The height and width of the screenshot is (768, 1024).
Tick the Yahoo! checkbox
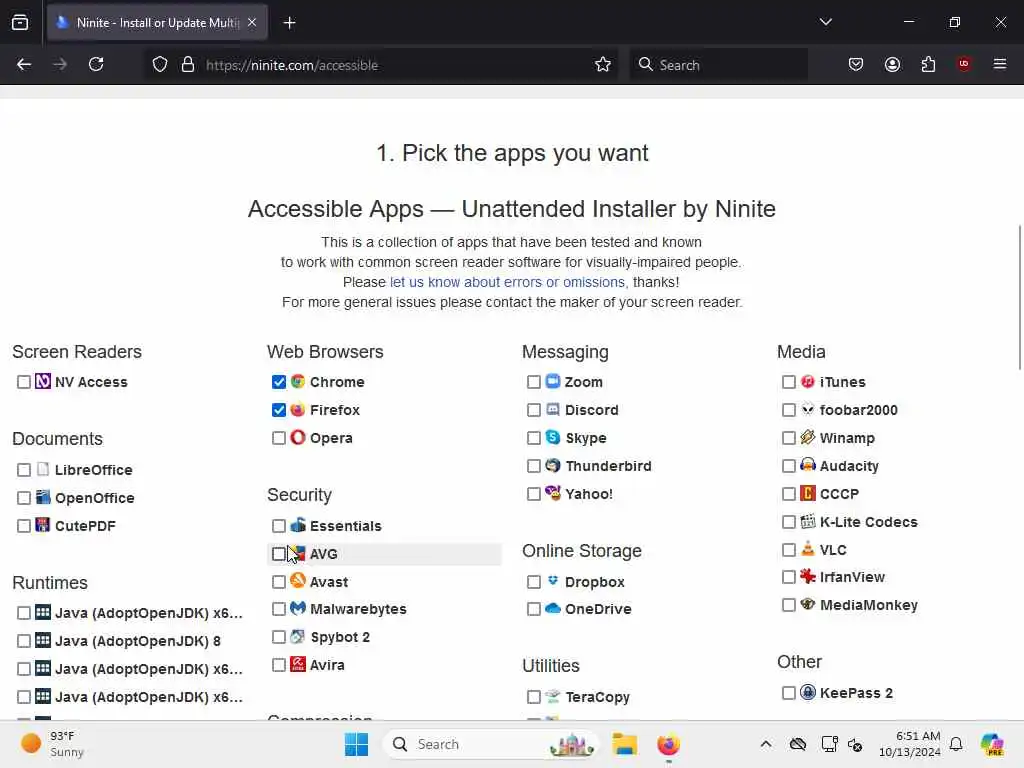pos(534,494)
